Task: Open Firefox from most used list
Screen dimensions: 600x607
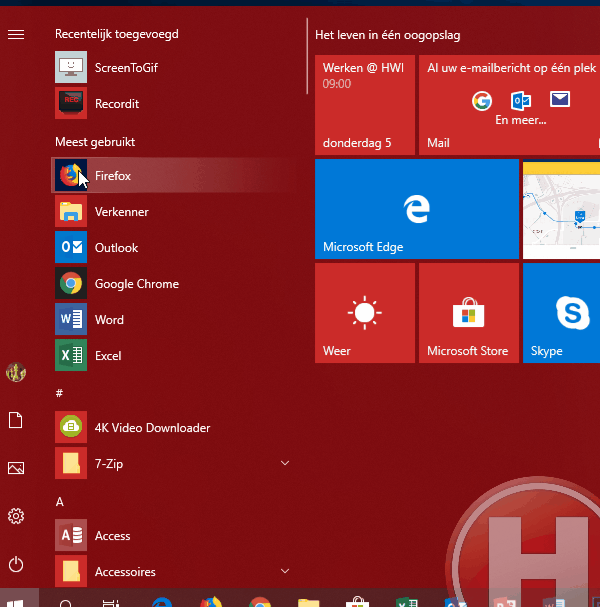Action: click(x=172, y=175)
